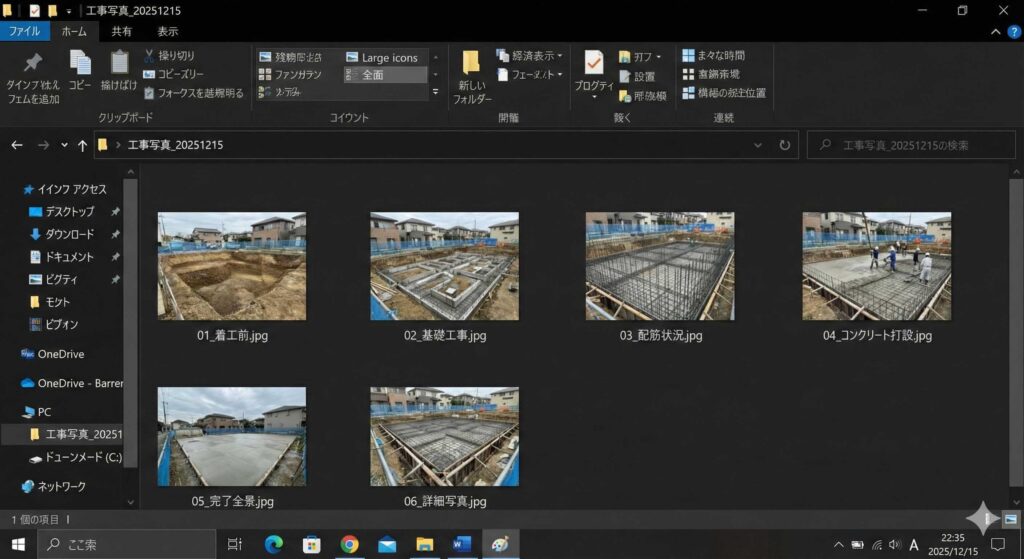
Task: Switch to the 表示 ribbon tab
Action: [x=167, y=31]
